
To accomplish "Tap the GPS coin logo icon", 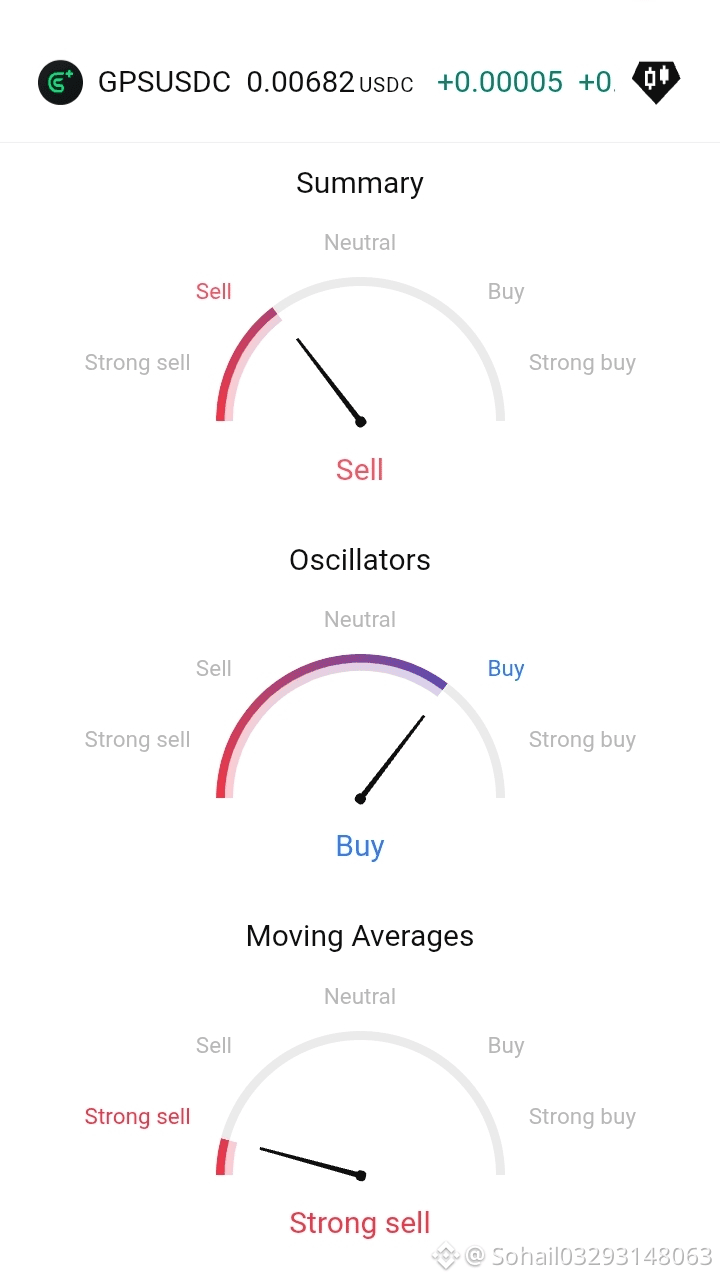I will click(60, 82).
